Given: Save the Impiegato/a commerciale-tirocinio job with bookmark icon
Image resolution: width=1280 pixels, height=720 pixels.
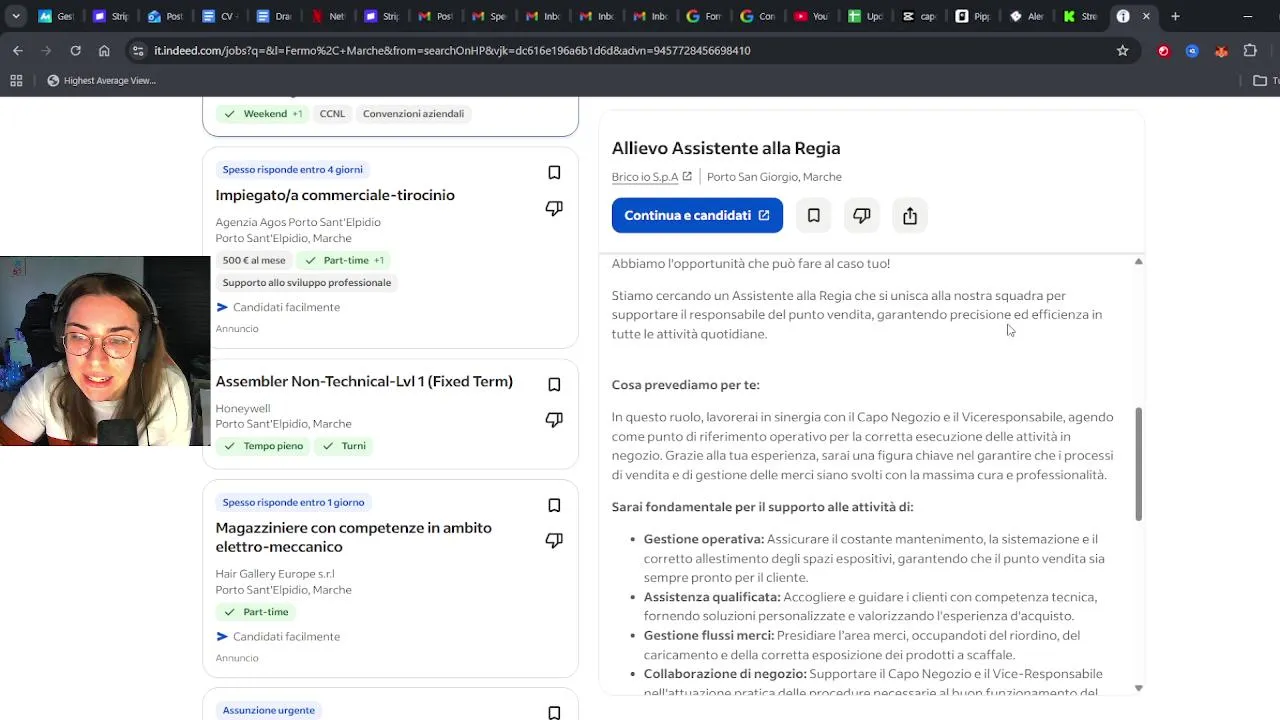Looking at the screenshot, I should [x=554, y=173].
